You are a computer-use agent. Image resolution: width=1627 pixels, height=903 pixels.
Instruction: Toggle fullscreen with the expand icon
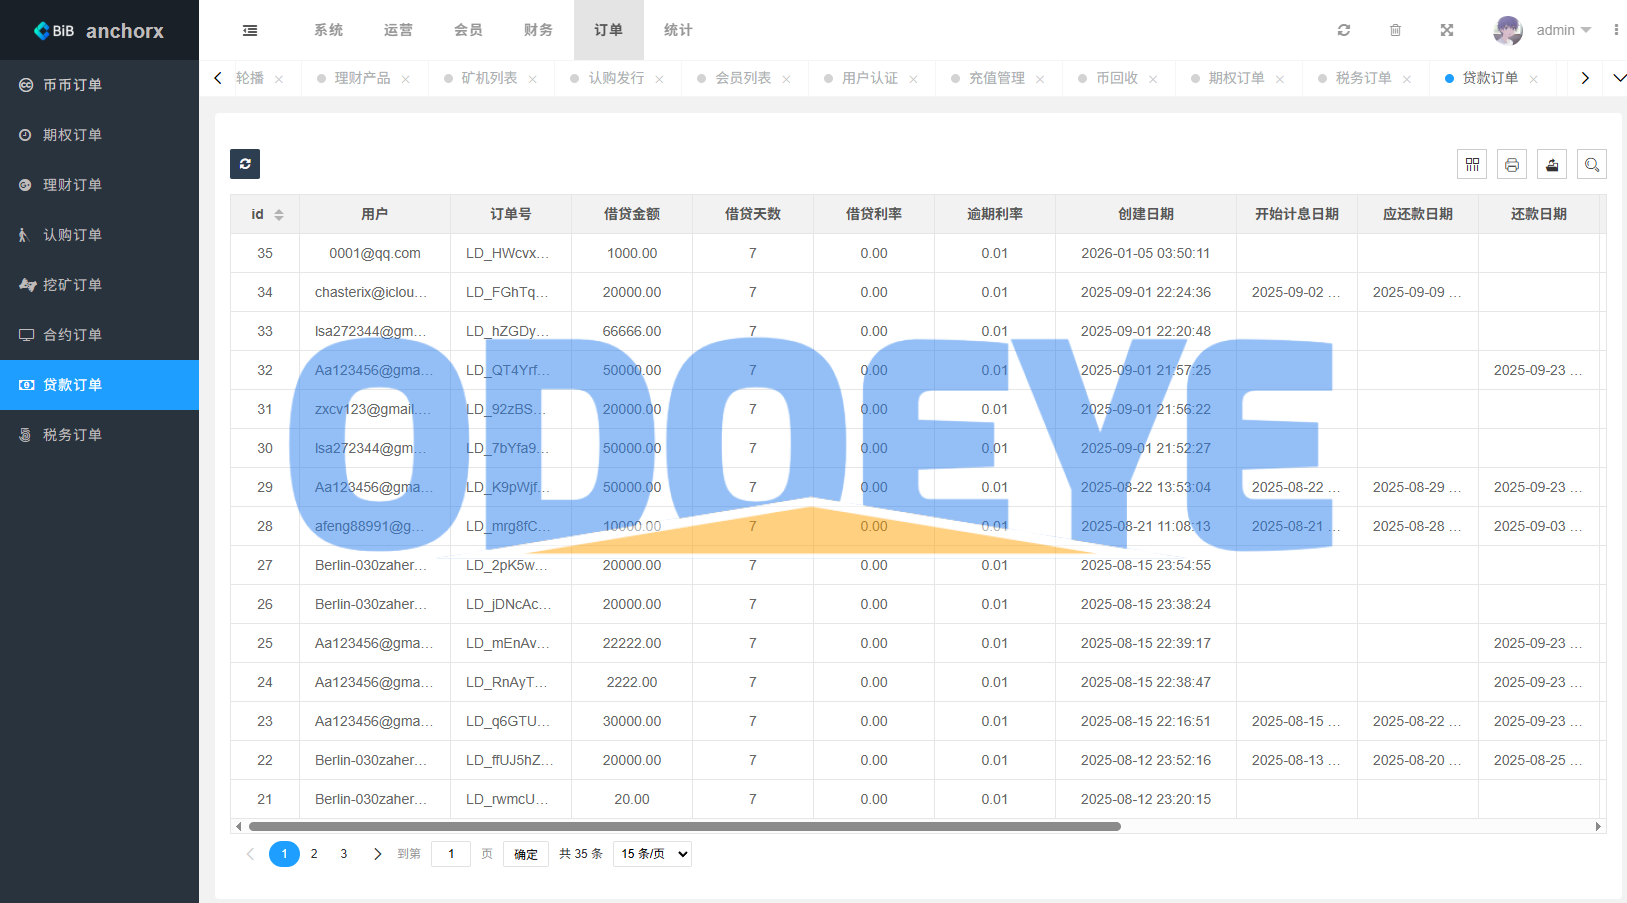coord(1446,30)
